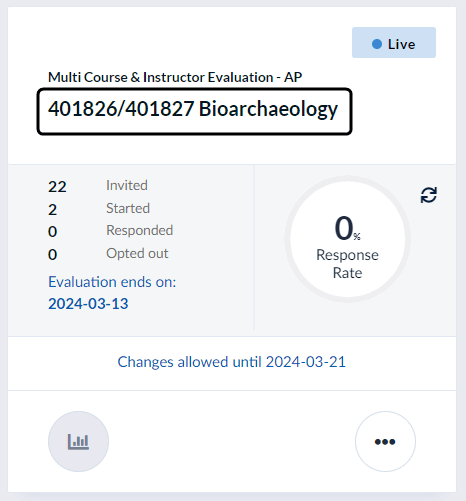Click the Opted out count value
Screen dimensions: 466x501
(53, 255)
